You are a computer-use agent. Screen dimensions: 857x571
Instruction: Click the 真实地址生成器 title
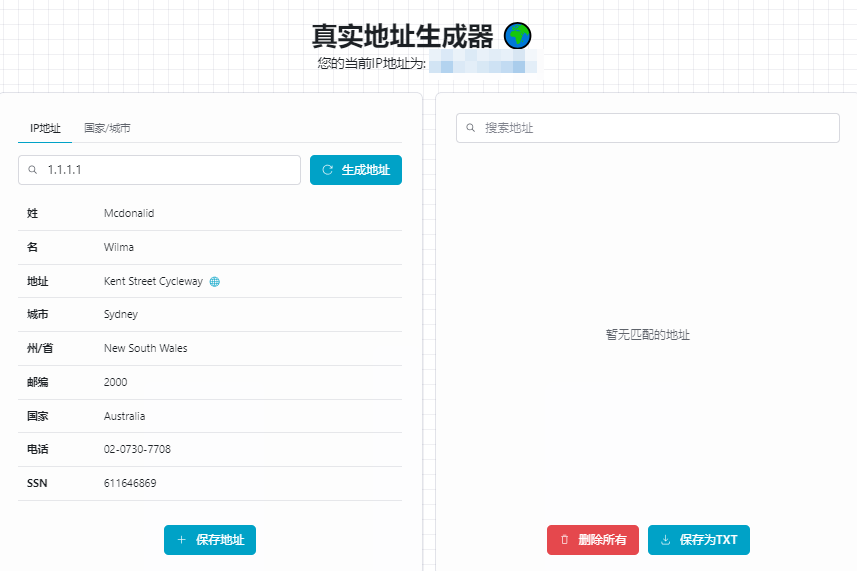click(x=403, y=36)
